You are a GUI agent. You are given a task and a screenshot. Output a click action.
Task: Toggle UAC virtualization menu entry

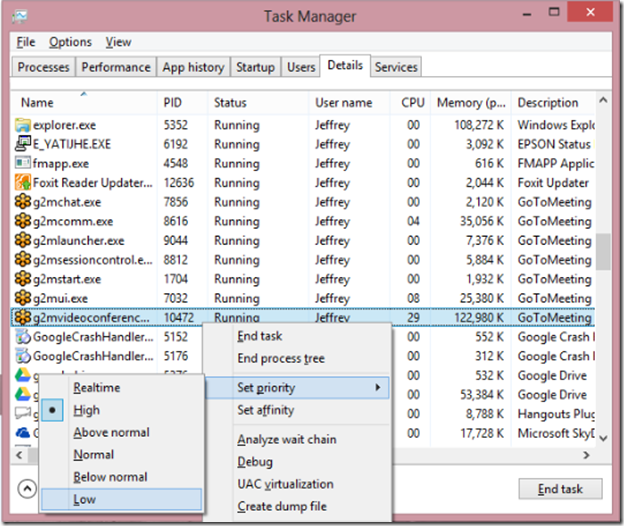(285, 484)
